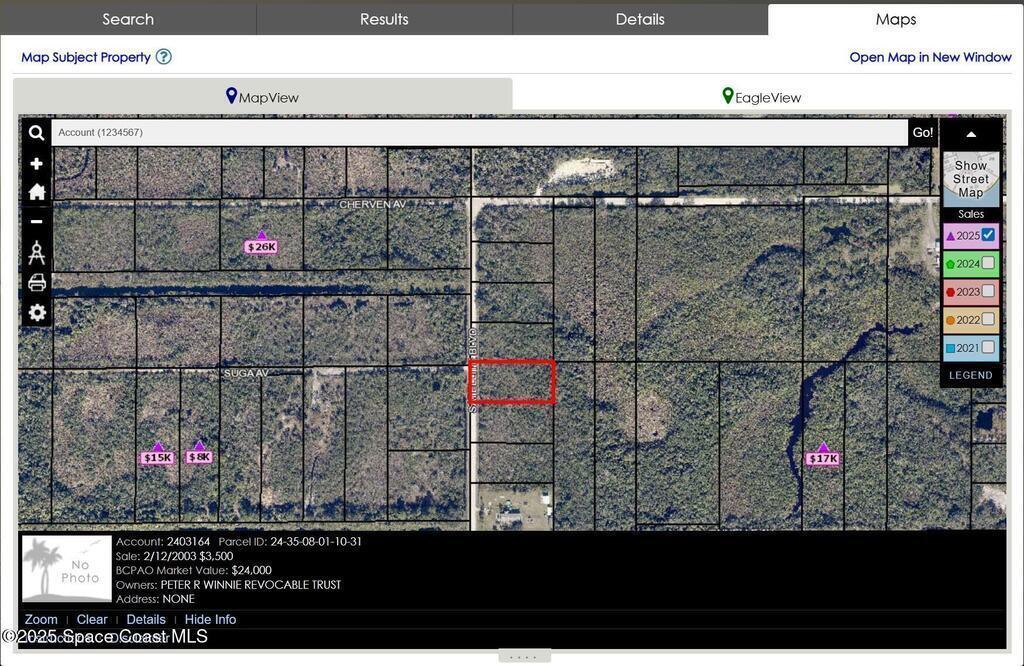Open the EagleView tab
Image resolution: width=1024 pixels, height=666 pixels.
[x=762, y=97]
